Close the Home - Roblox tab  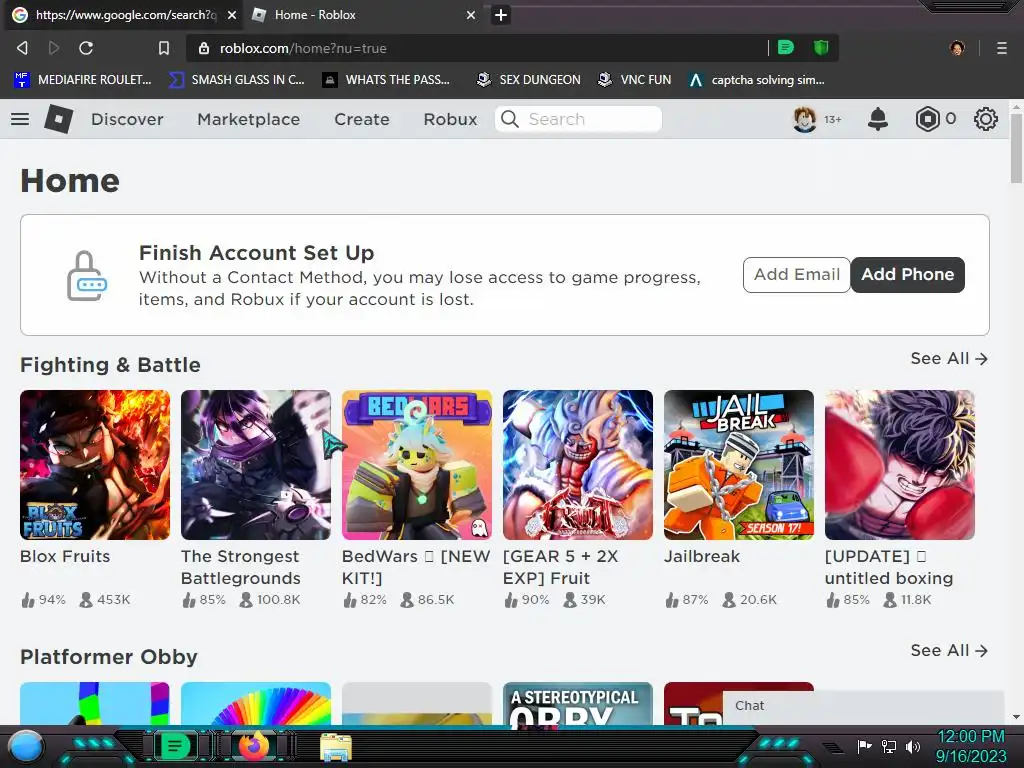point(471,15)
